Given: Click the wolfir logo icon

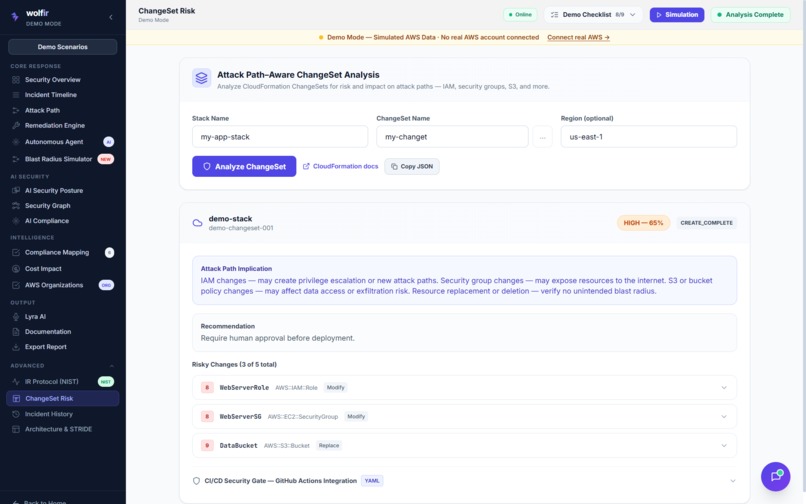Looking at the screenshot, I should pos(14,16).
